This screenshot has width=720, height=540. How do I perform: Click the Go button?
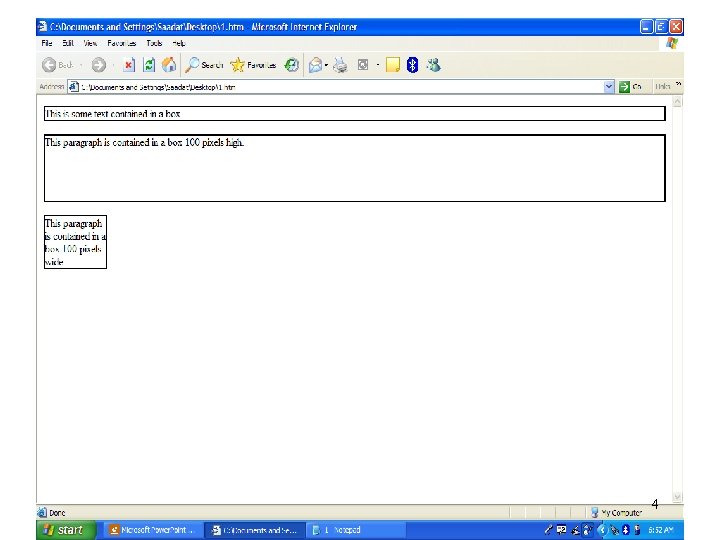pos(630,87)
